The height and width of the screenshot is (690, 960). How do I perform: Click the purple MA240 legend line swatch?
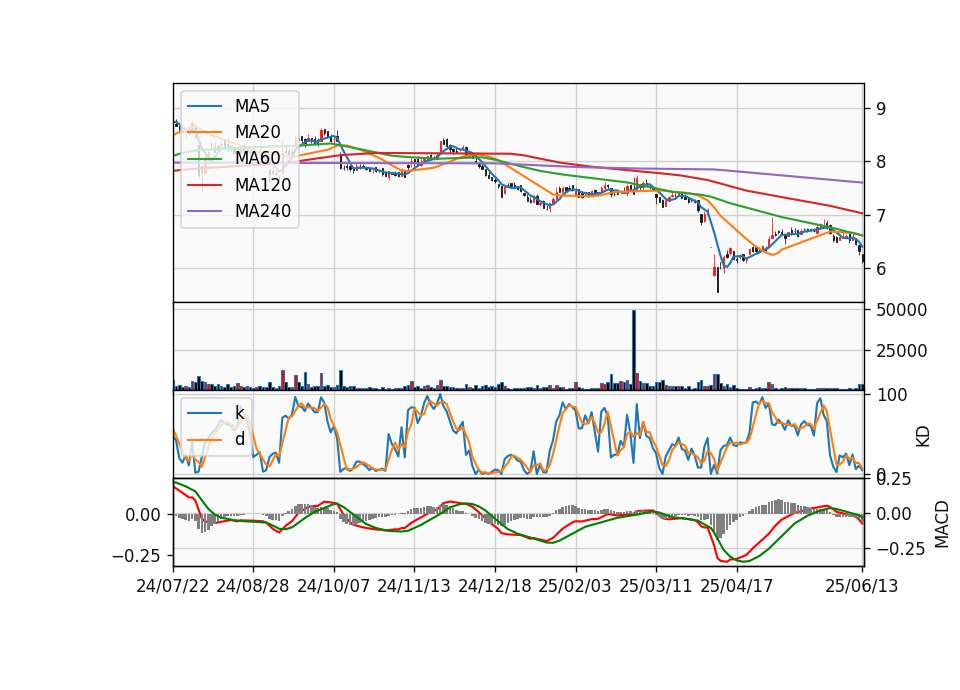[204, 211]
